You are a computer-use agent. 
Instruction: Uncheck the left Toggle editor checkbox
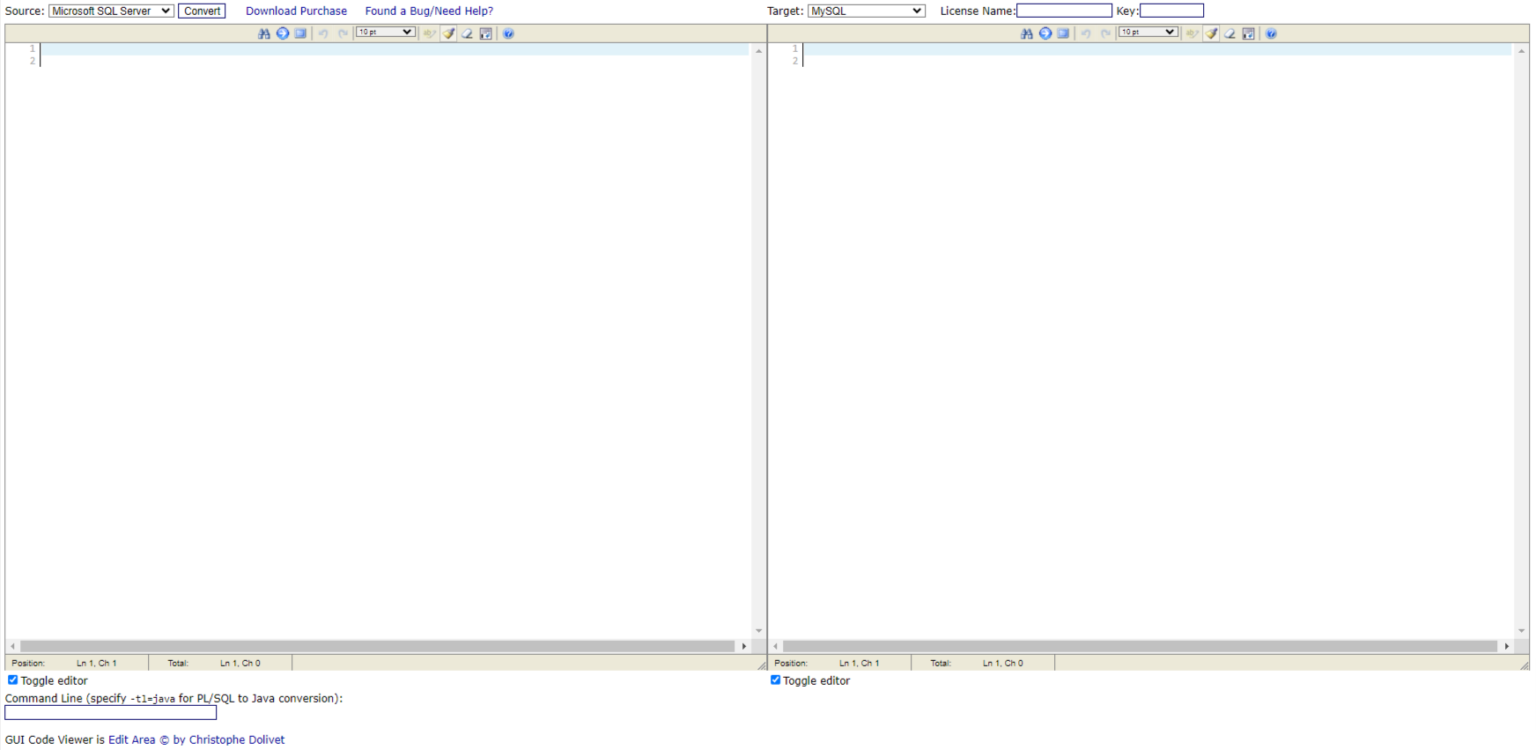pyautogui.click(x=13, y=680)
